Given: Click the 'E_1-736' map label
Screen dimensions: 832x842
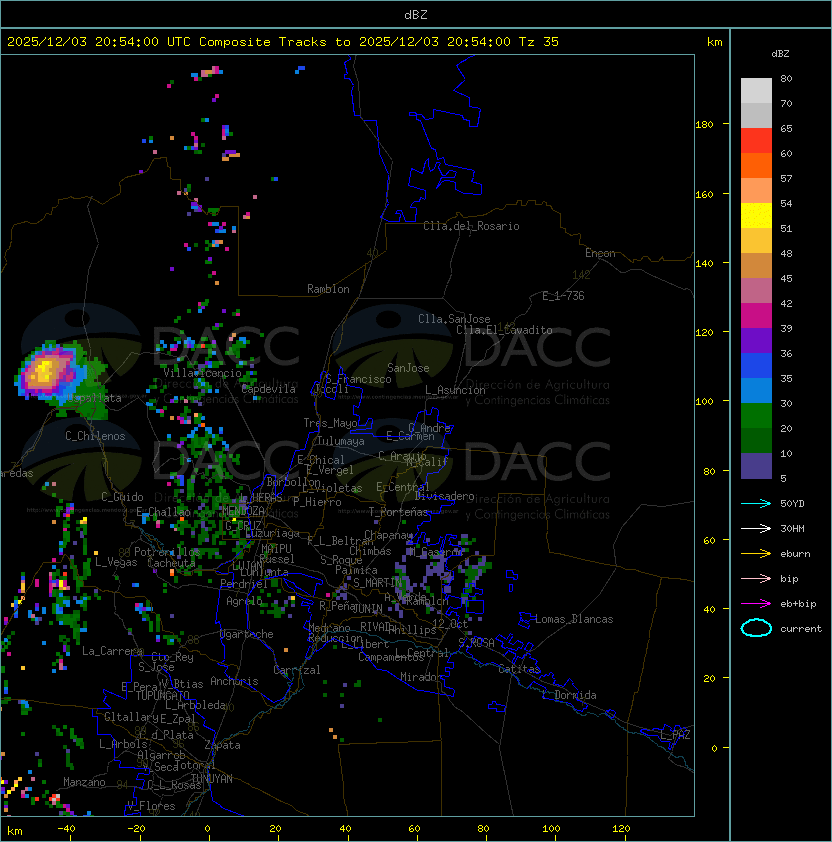Looking at the screenshot, I should pos(563,296).
